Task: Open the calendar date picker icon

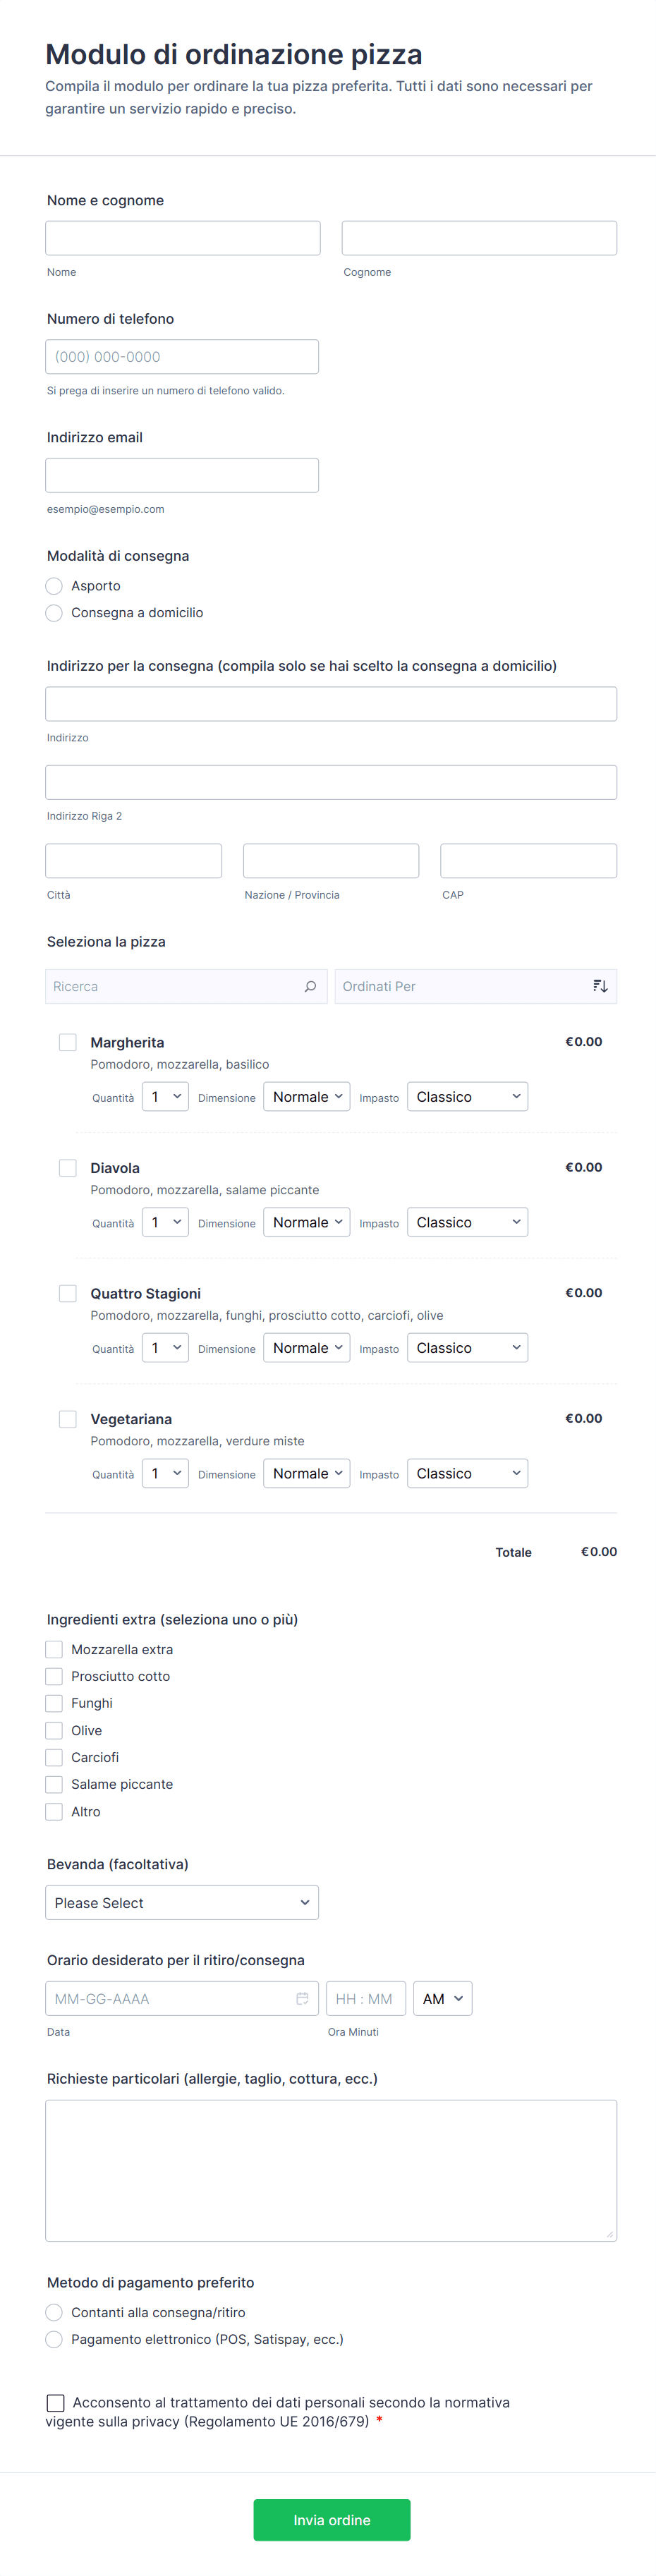Action: pos(302,1998)
